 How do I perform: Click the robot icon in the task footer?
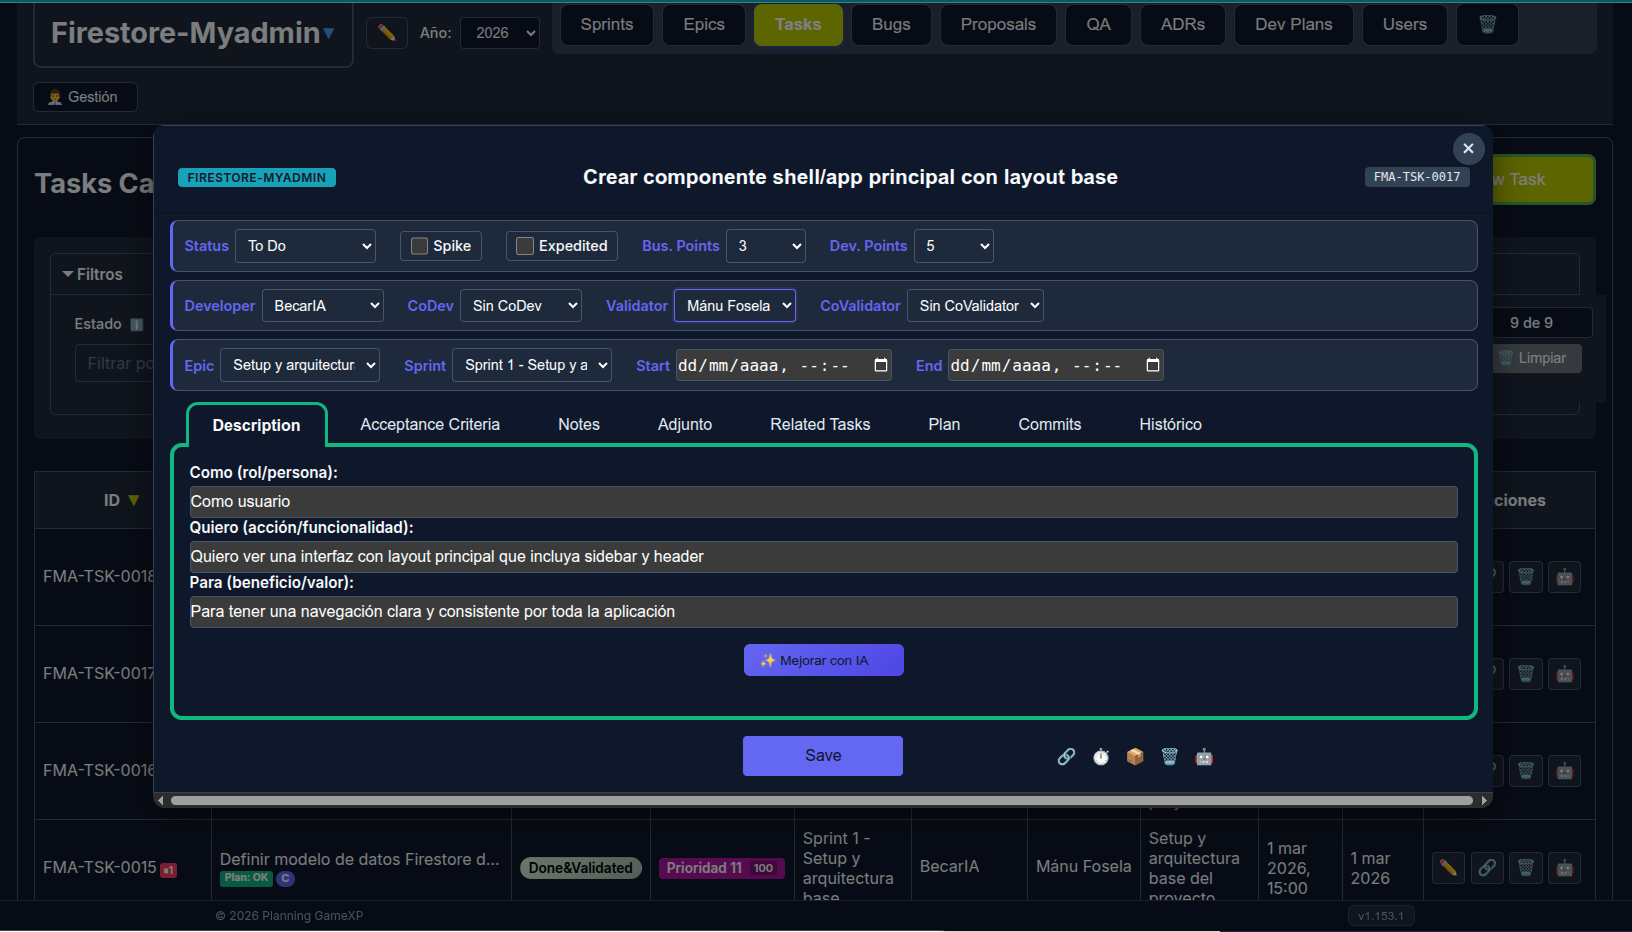coord(1204,757)
